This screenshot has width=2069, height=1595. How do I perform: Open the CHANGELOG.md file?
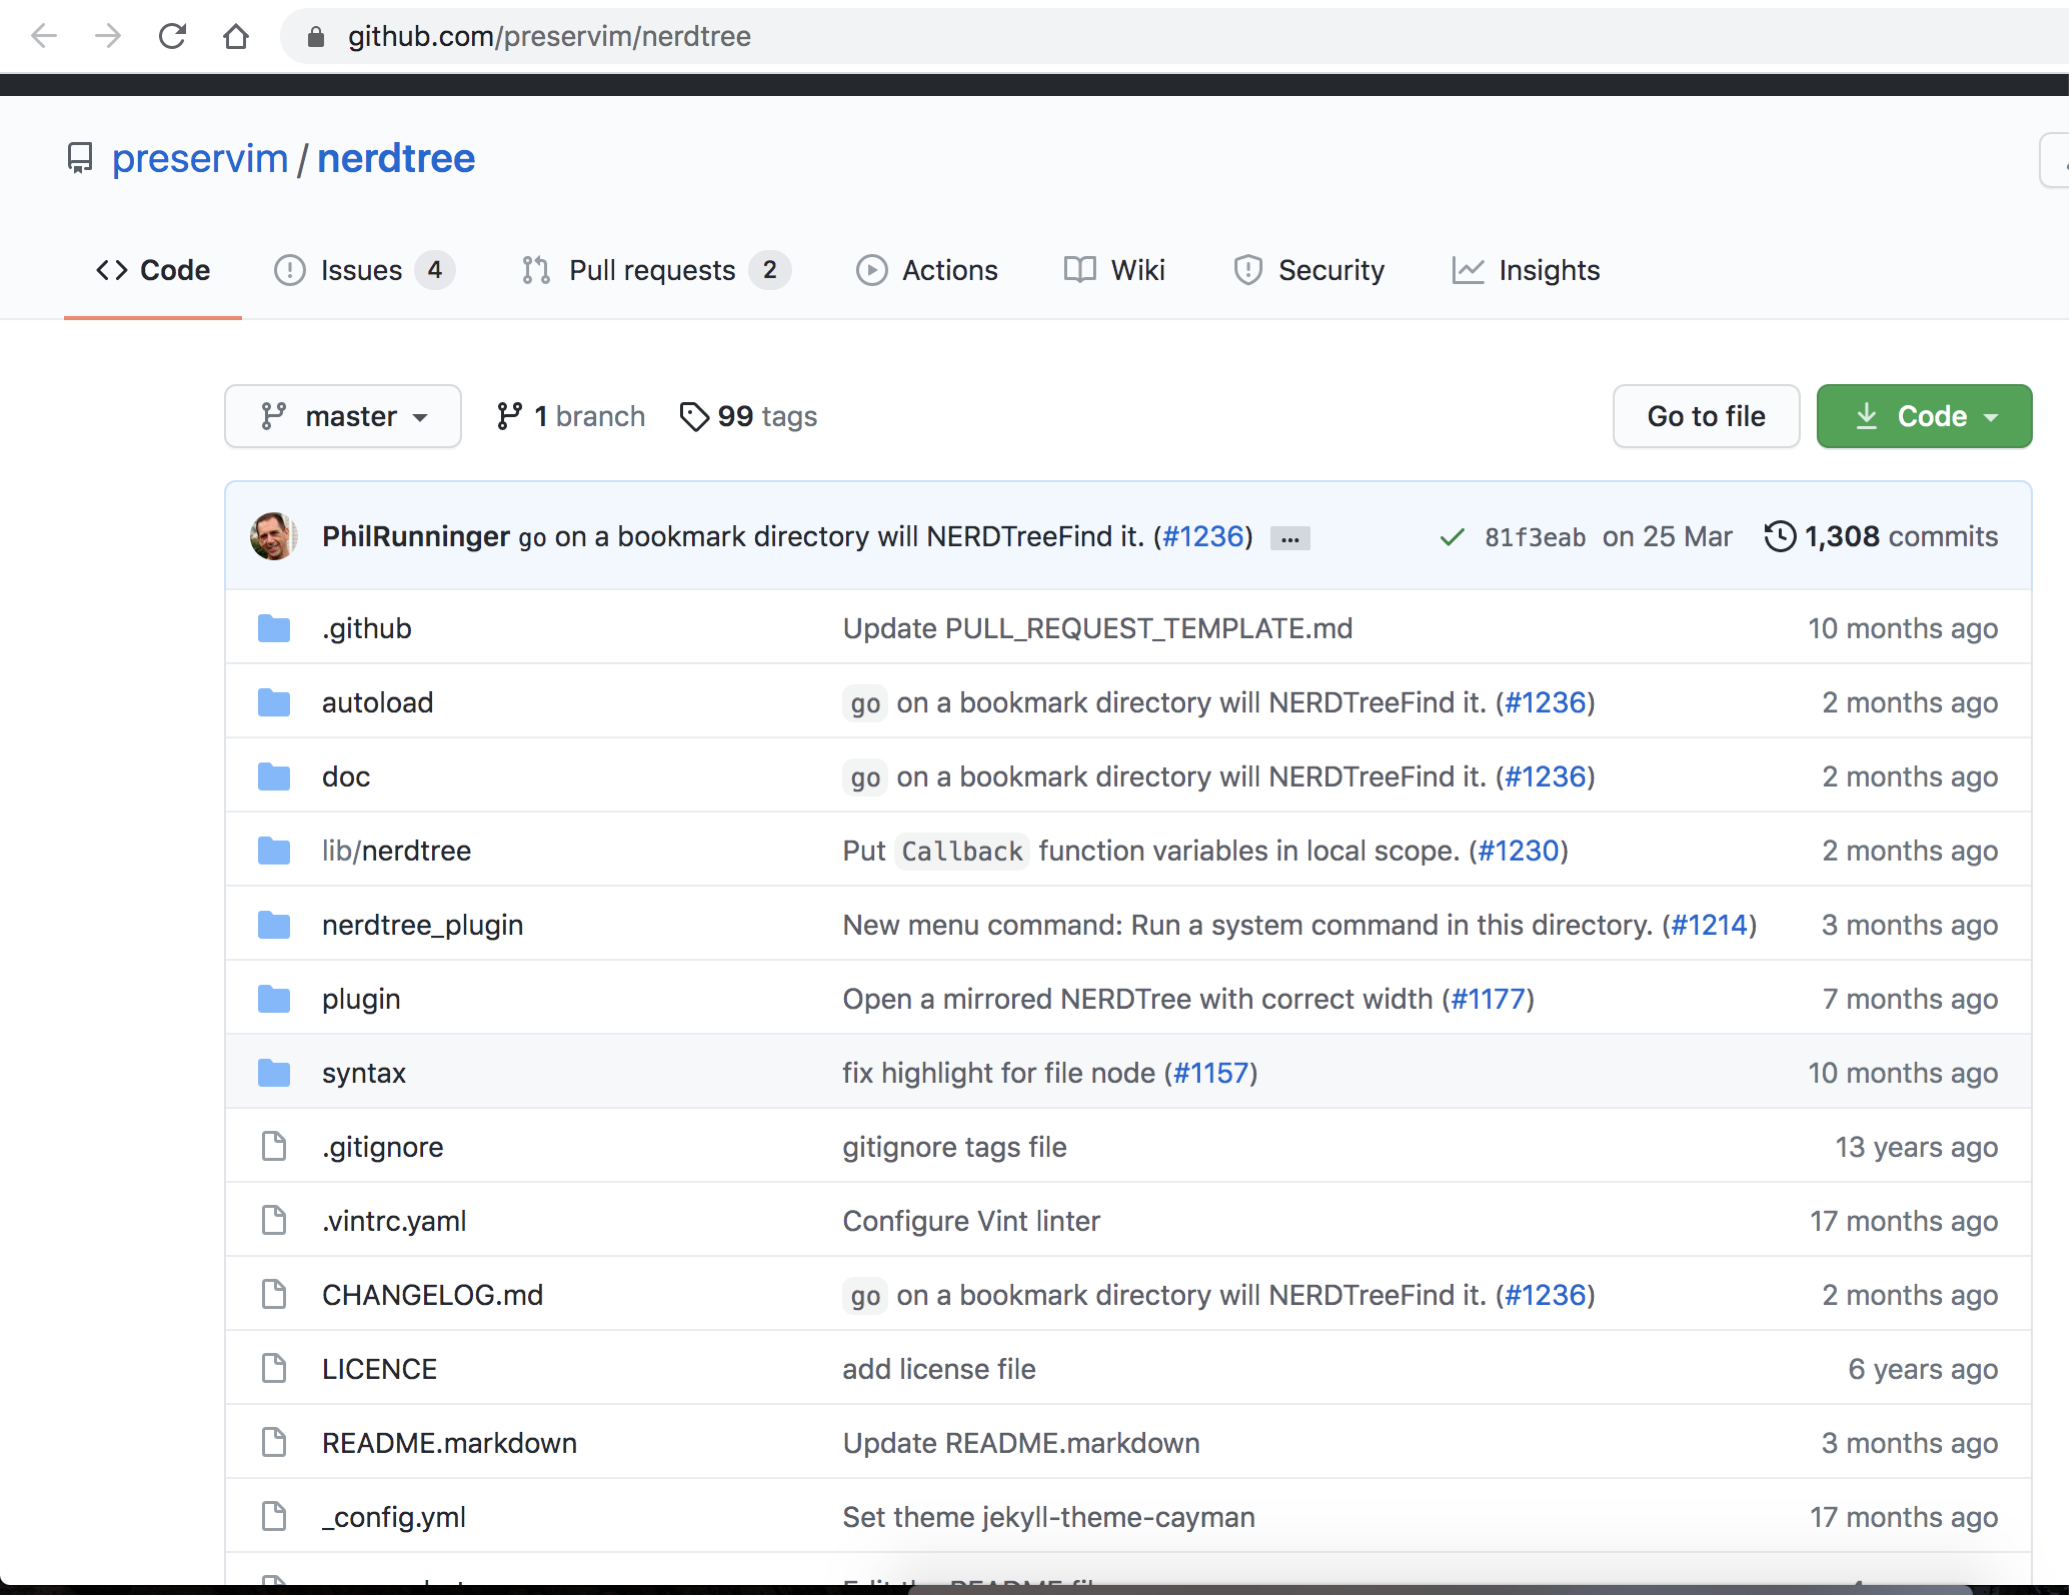[432, 1295]
